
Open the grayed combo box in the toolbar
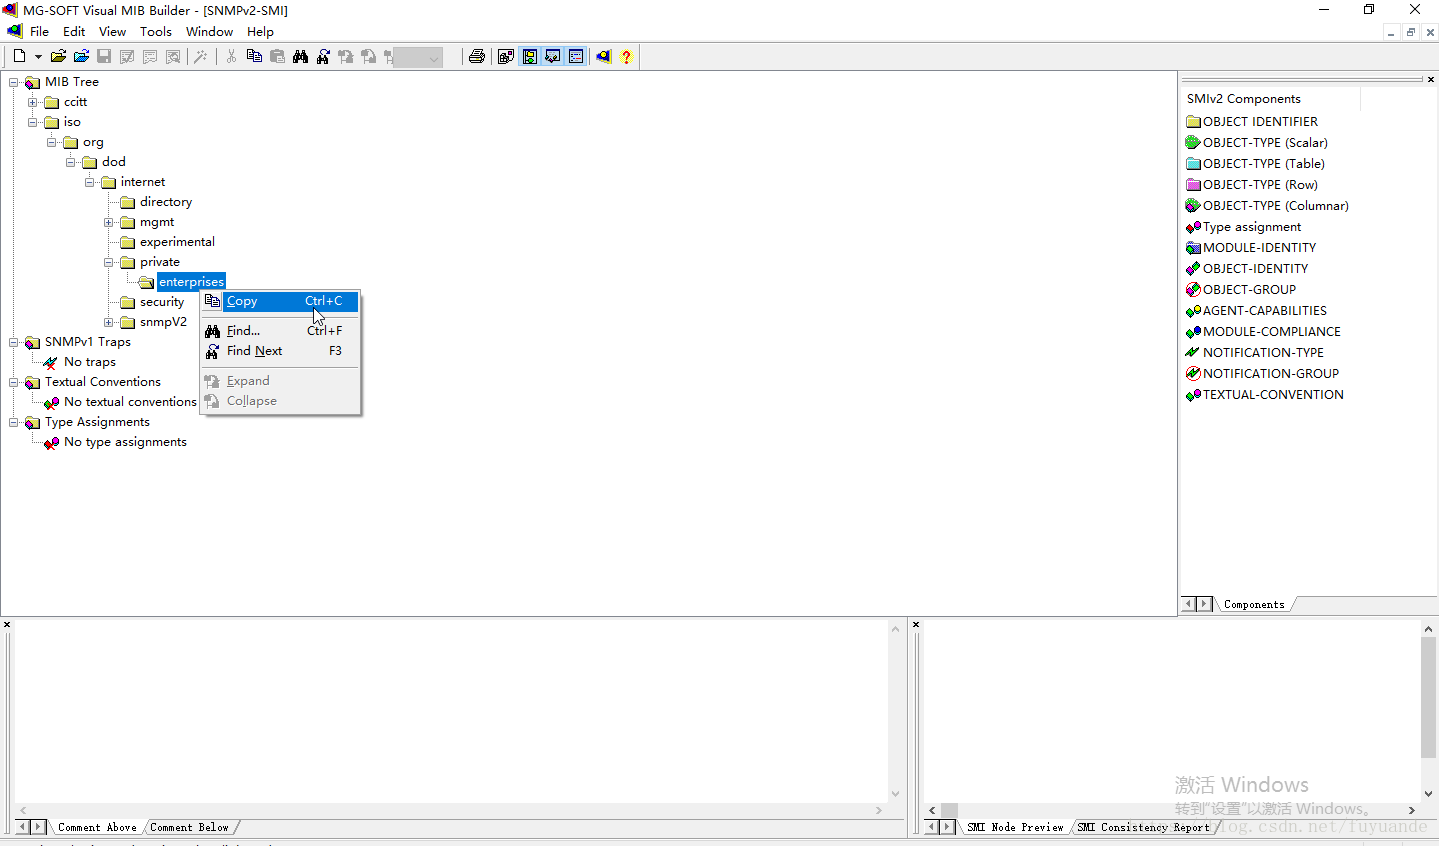pyautogui.click(x=418, y=58)
